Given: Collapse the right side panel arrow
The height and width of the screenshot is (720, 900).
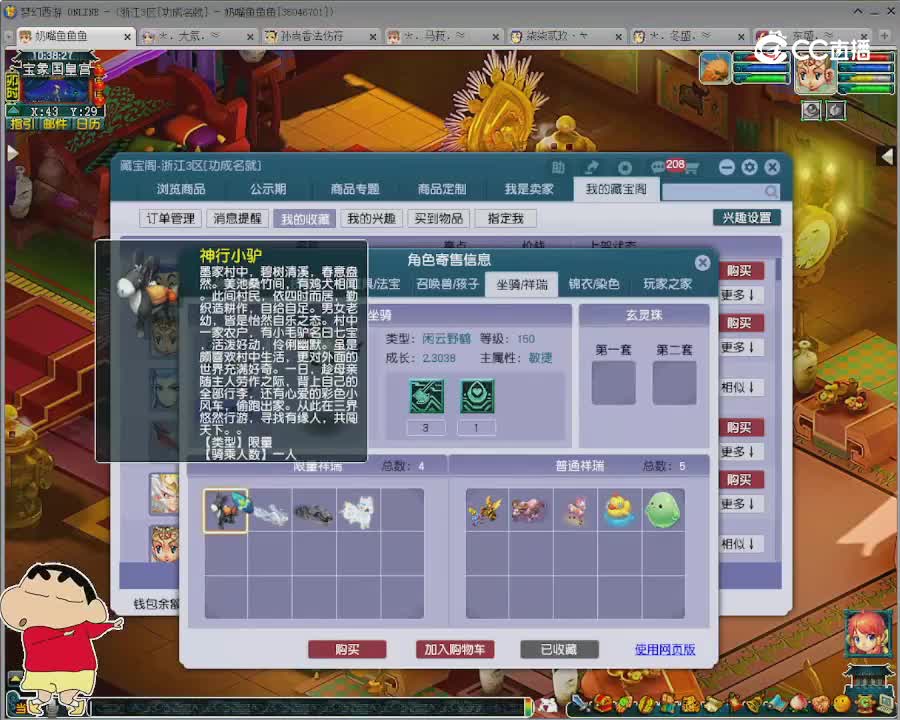Looking at the screenshot, I should pyautogui.click(x=887, y=155).
